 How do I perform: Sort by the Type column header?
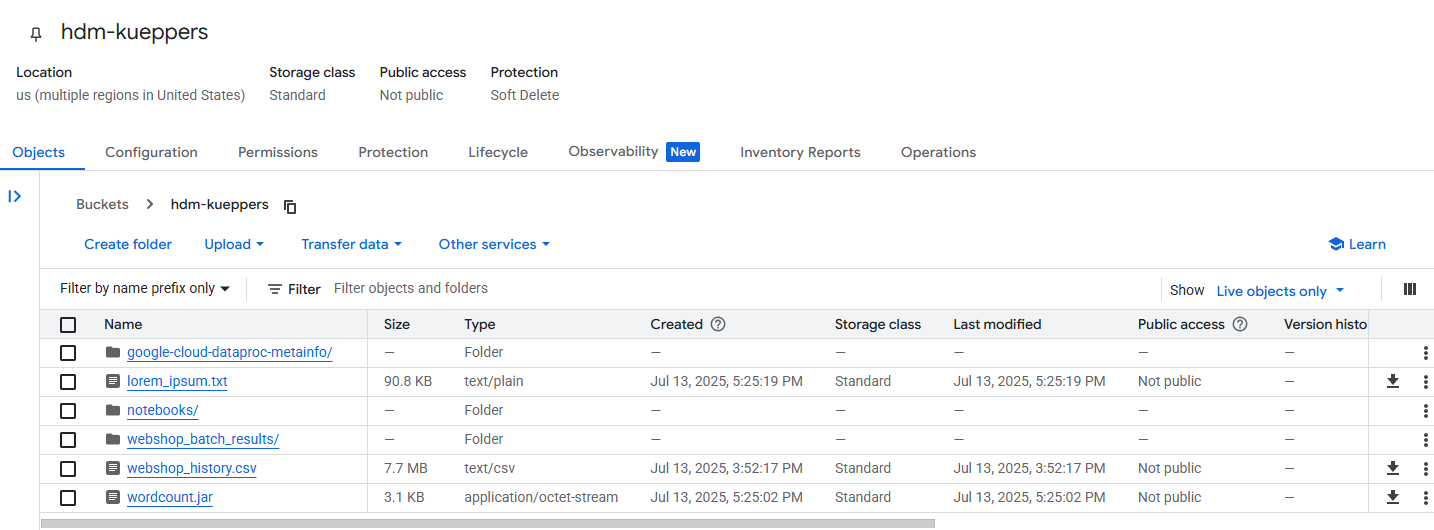point(480,324)
